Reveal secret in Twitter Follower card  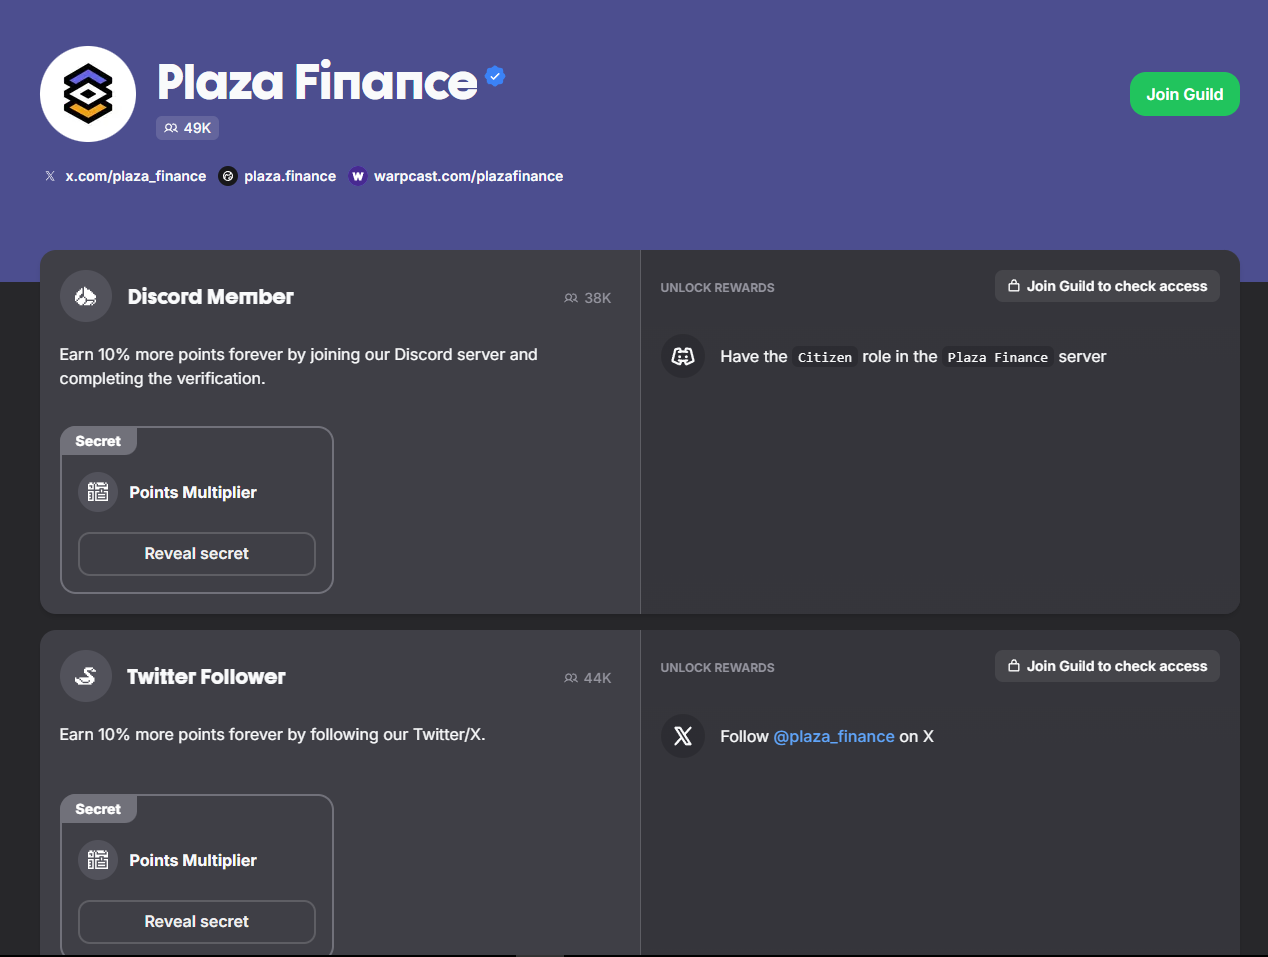click(197, 922)
